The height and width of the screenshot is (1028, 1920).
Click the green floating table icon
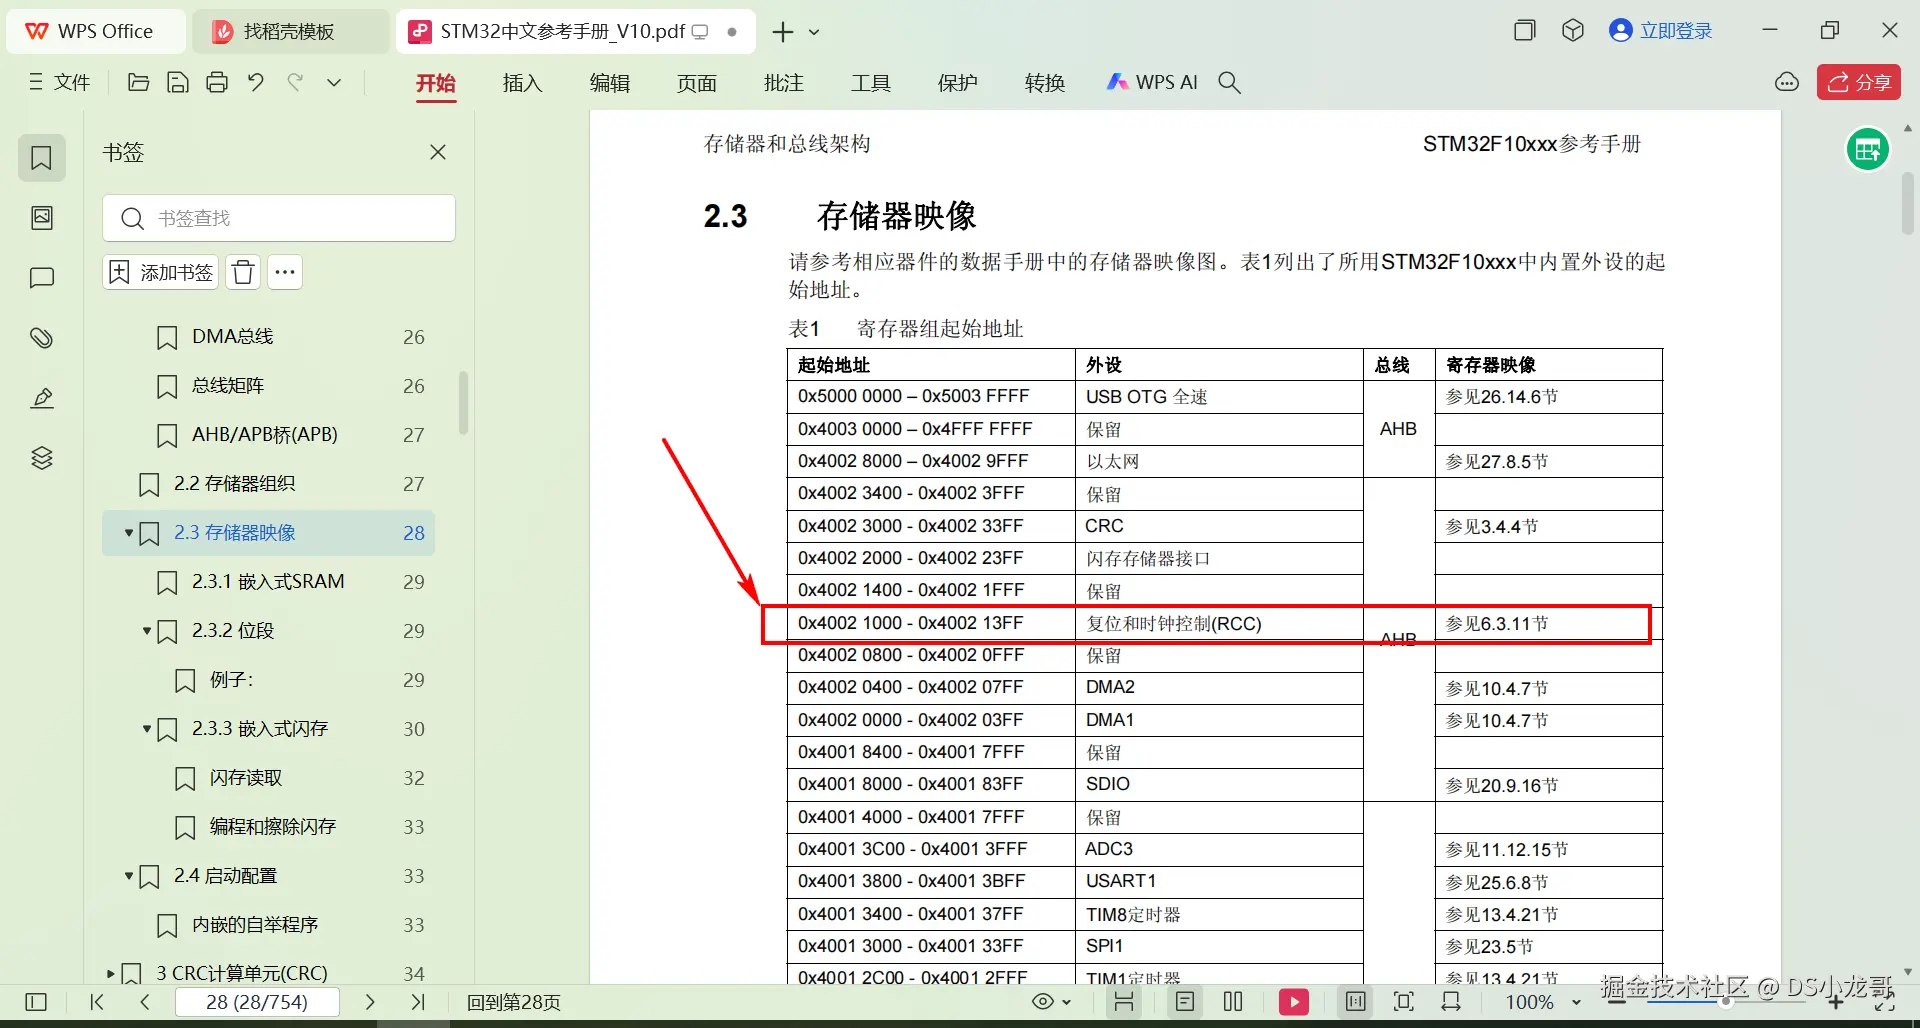tap(1867, 150)
